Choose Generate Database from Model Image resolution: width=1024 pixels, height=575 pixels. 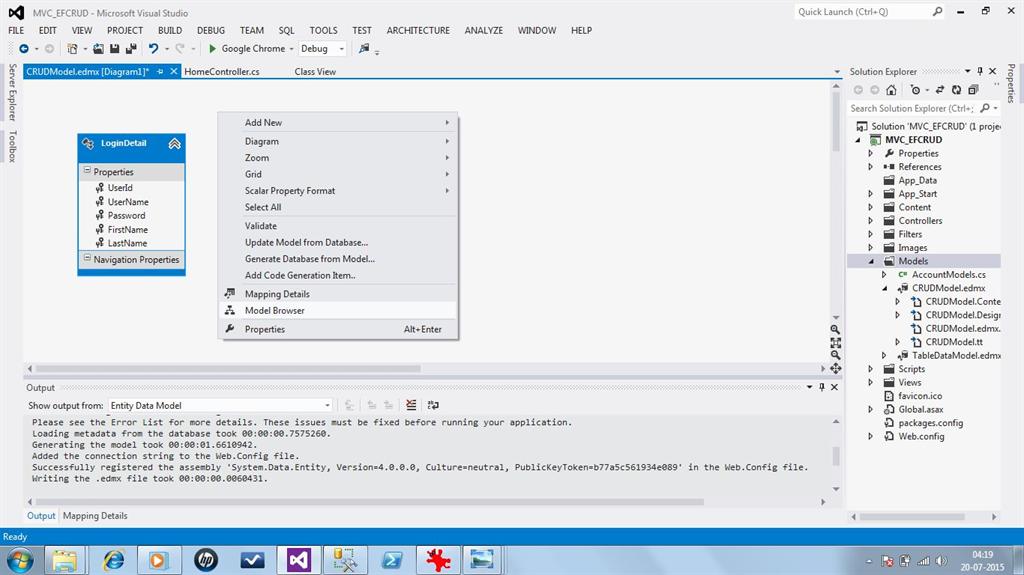point(338,259)
